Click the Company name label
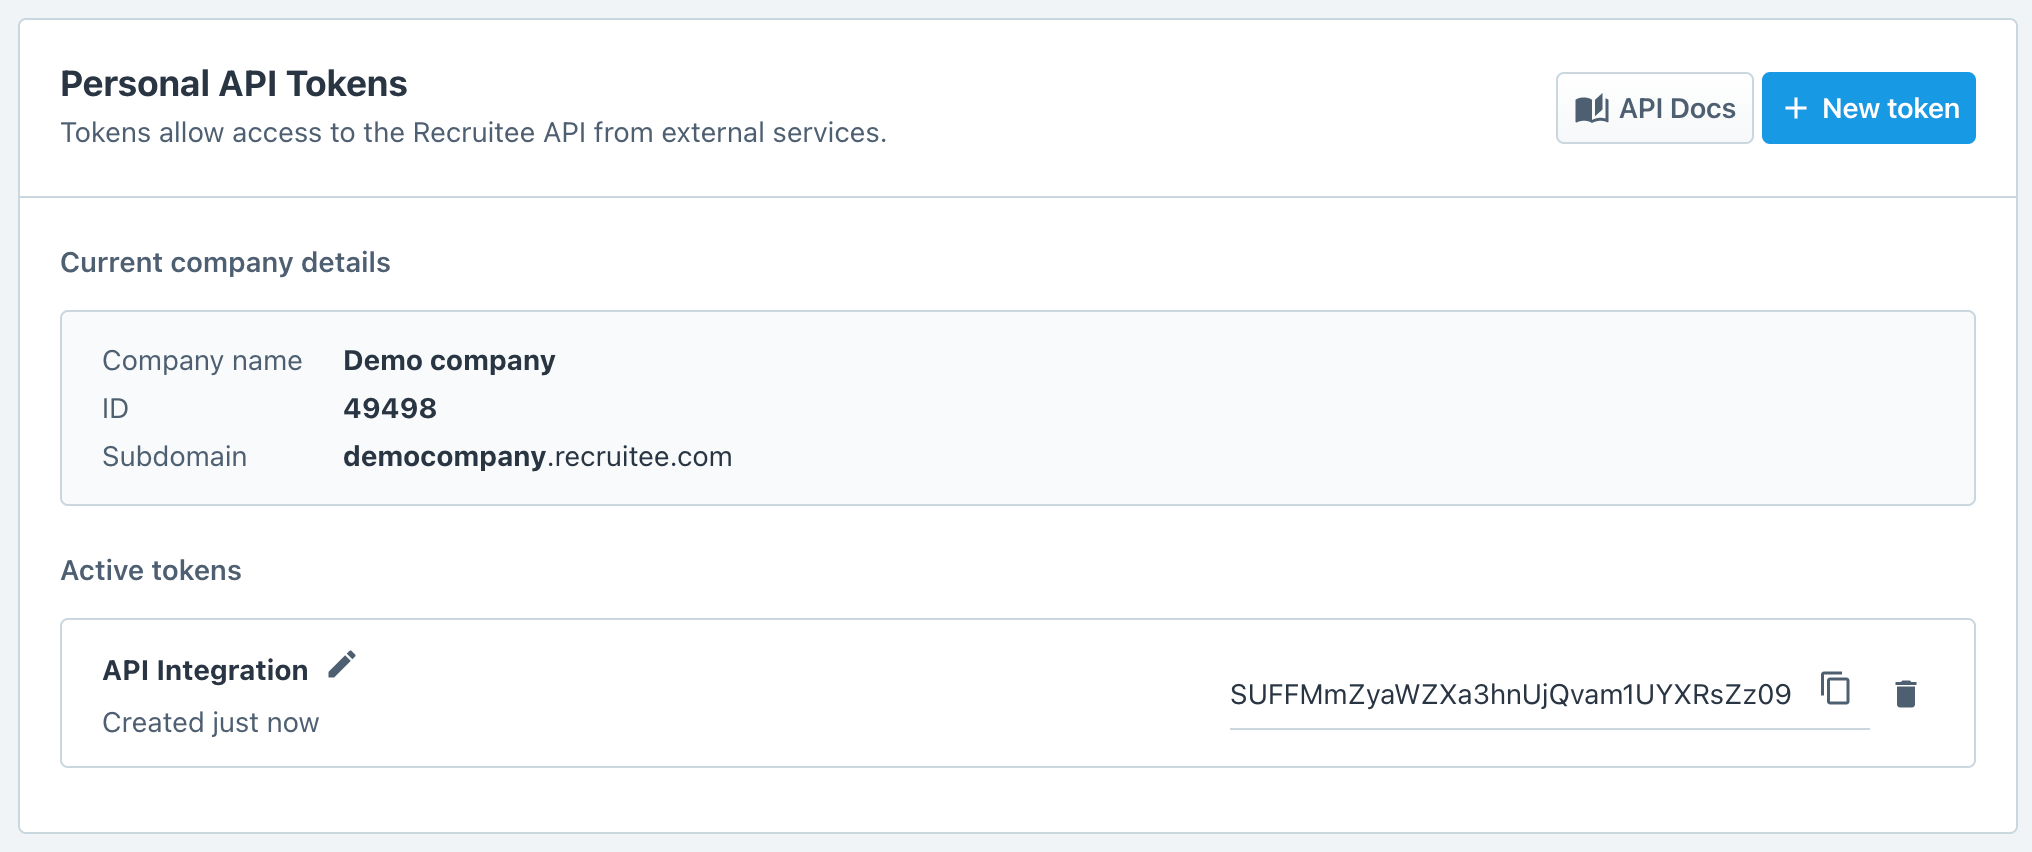The image size is (2032, 852). (x=202, y=360)
